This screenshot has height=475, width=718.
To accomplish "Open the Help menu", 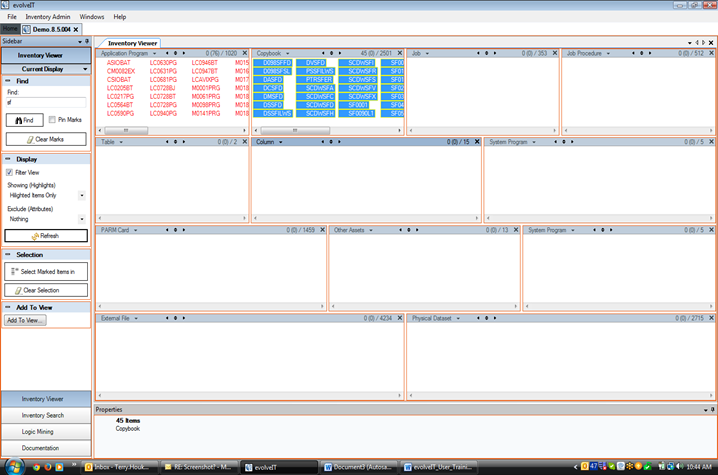I will 120,16.
